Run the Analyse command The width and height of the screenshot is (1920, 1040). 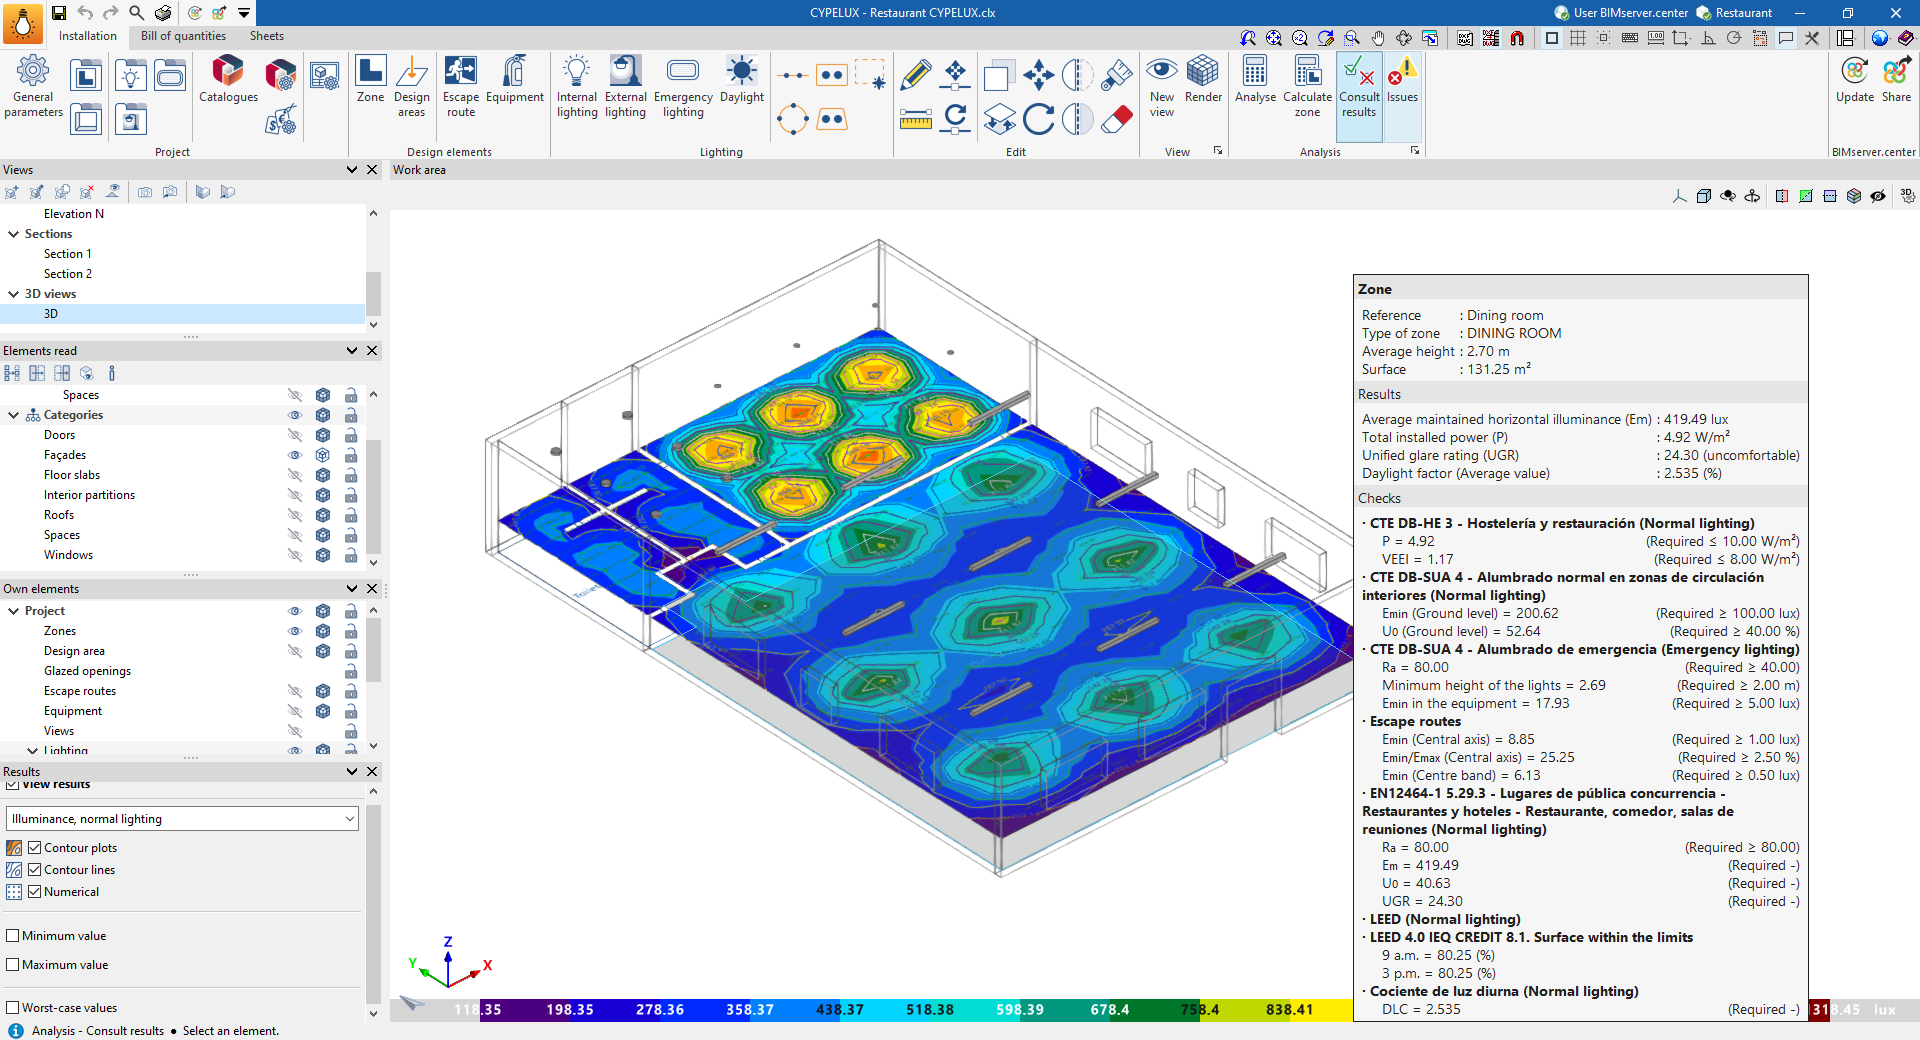[1255, 80]
